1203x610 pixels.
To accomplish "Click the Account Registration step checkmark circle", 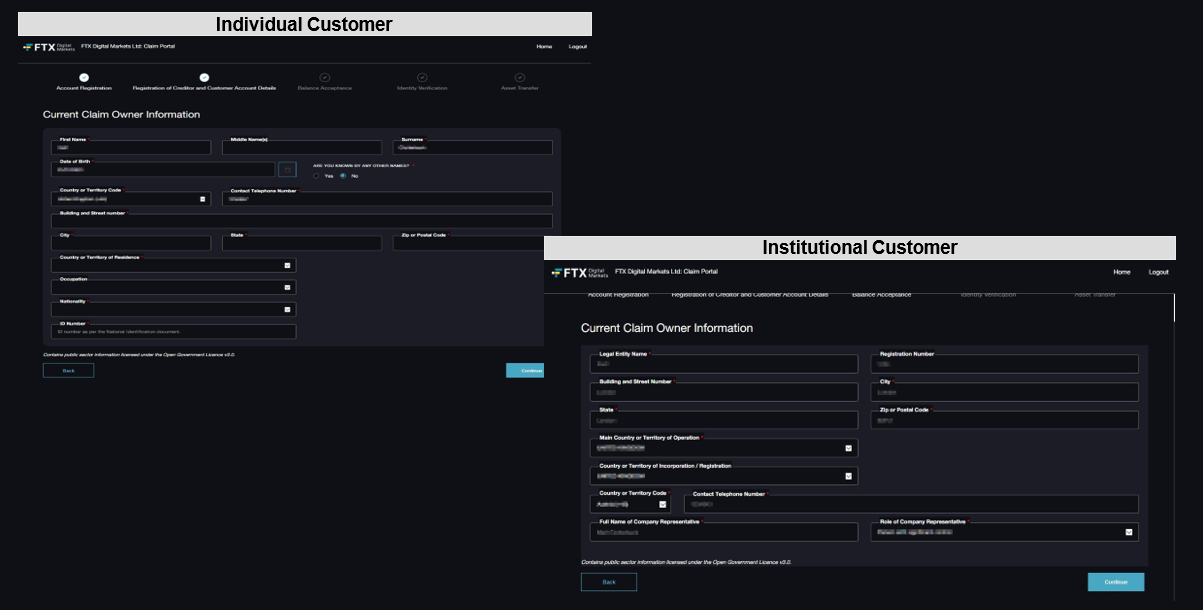I will pyautogui.click(x=84, y=77).
